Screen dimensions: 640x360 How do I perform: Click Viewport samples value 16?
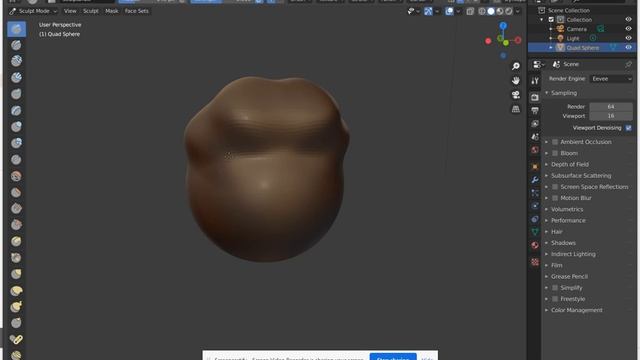pyautogui.click(x=611, y=116)
